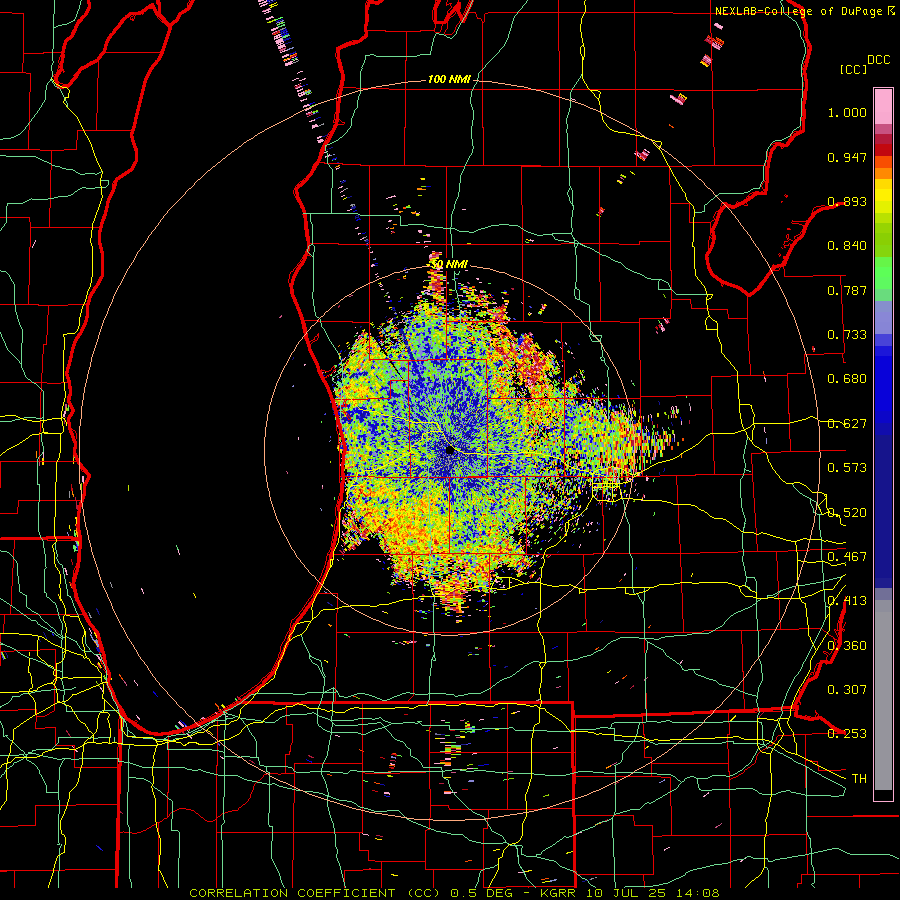
Task: Click the Correlation Coefficient KGRR caption
Action: (x=454, y=893)
